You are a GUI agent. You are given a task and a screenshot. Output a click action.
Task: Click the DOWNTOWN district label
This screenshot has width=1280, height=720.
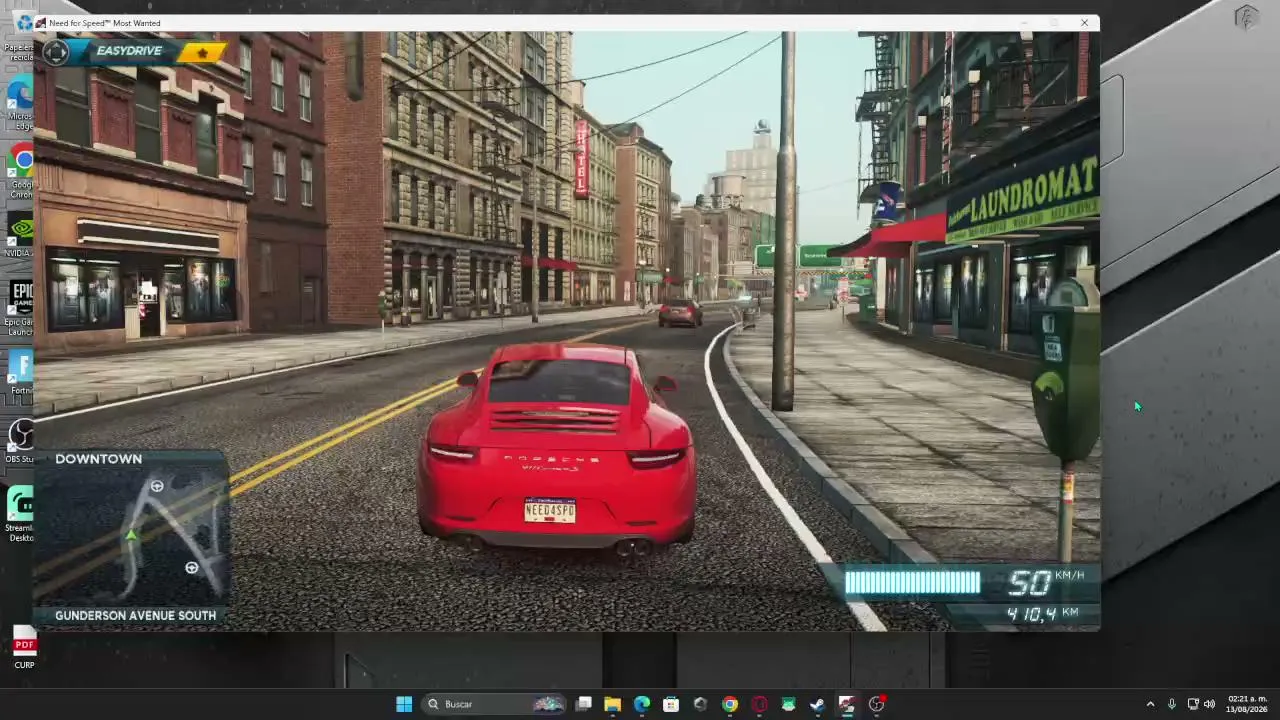[x=98, y=459]
